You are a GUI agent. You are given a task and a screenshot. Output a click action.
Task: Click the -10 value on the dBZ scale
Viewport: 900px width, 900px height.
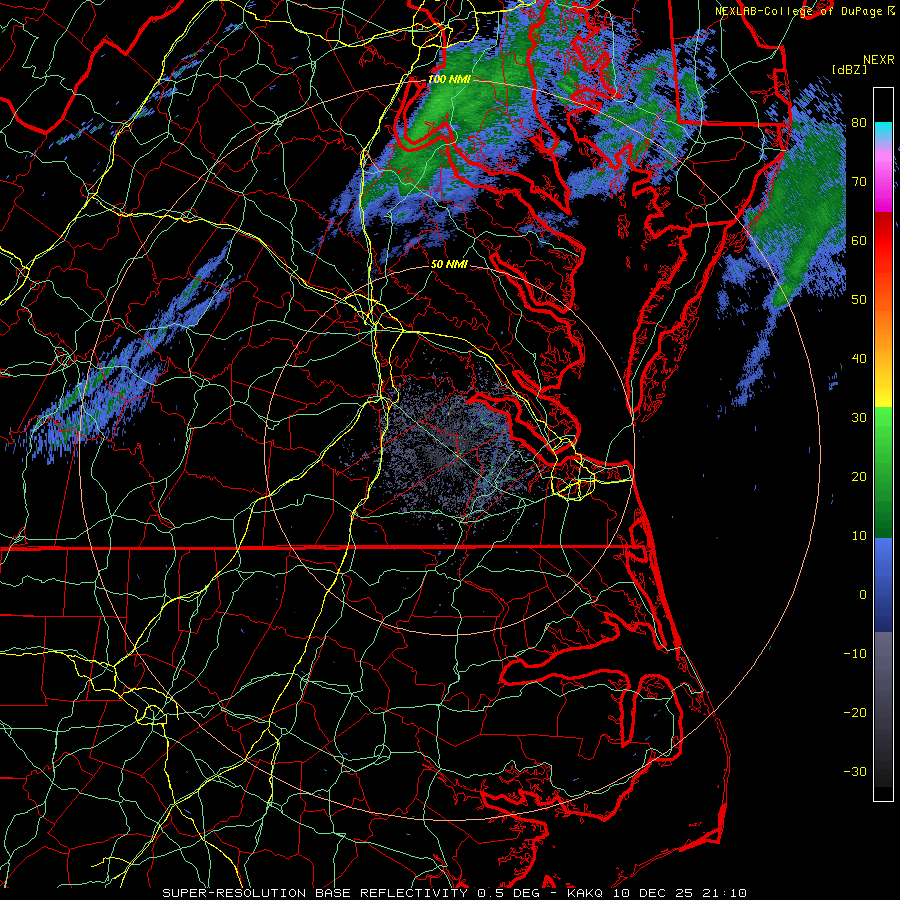pyautogui.click(x=855, y=654)
